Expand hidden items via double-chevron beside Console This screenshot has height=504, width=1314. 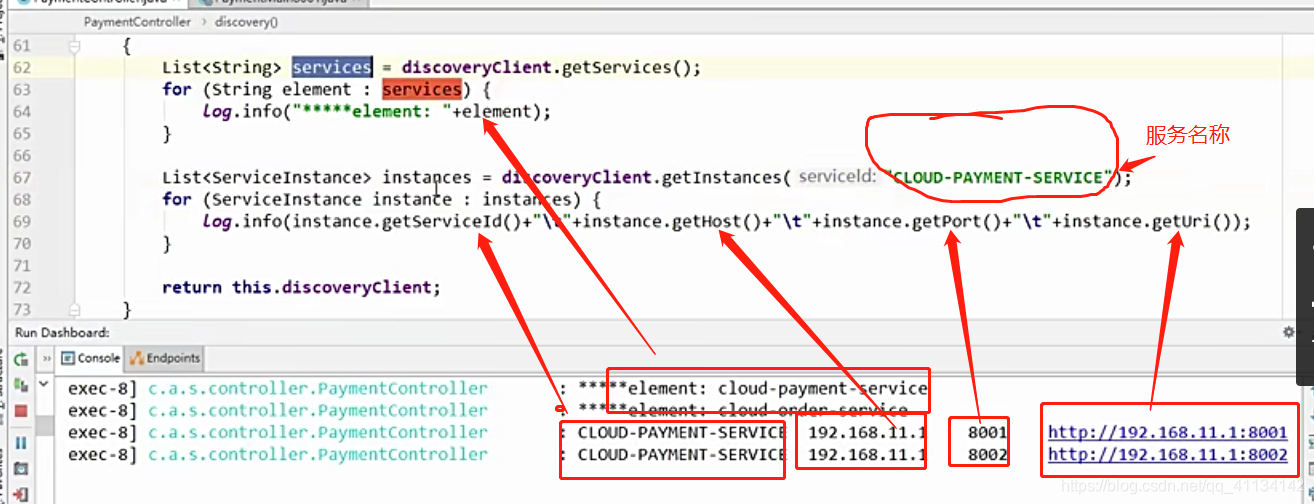point(47,358)
